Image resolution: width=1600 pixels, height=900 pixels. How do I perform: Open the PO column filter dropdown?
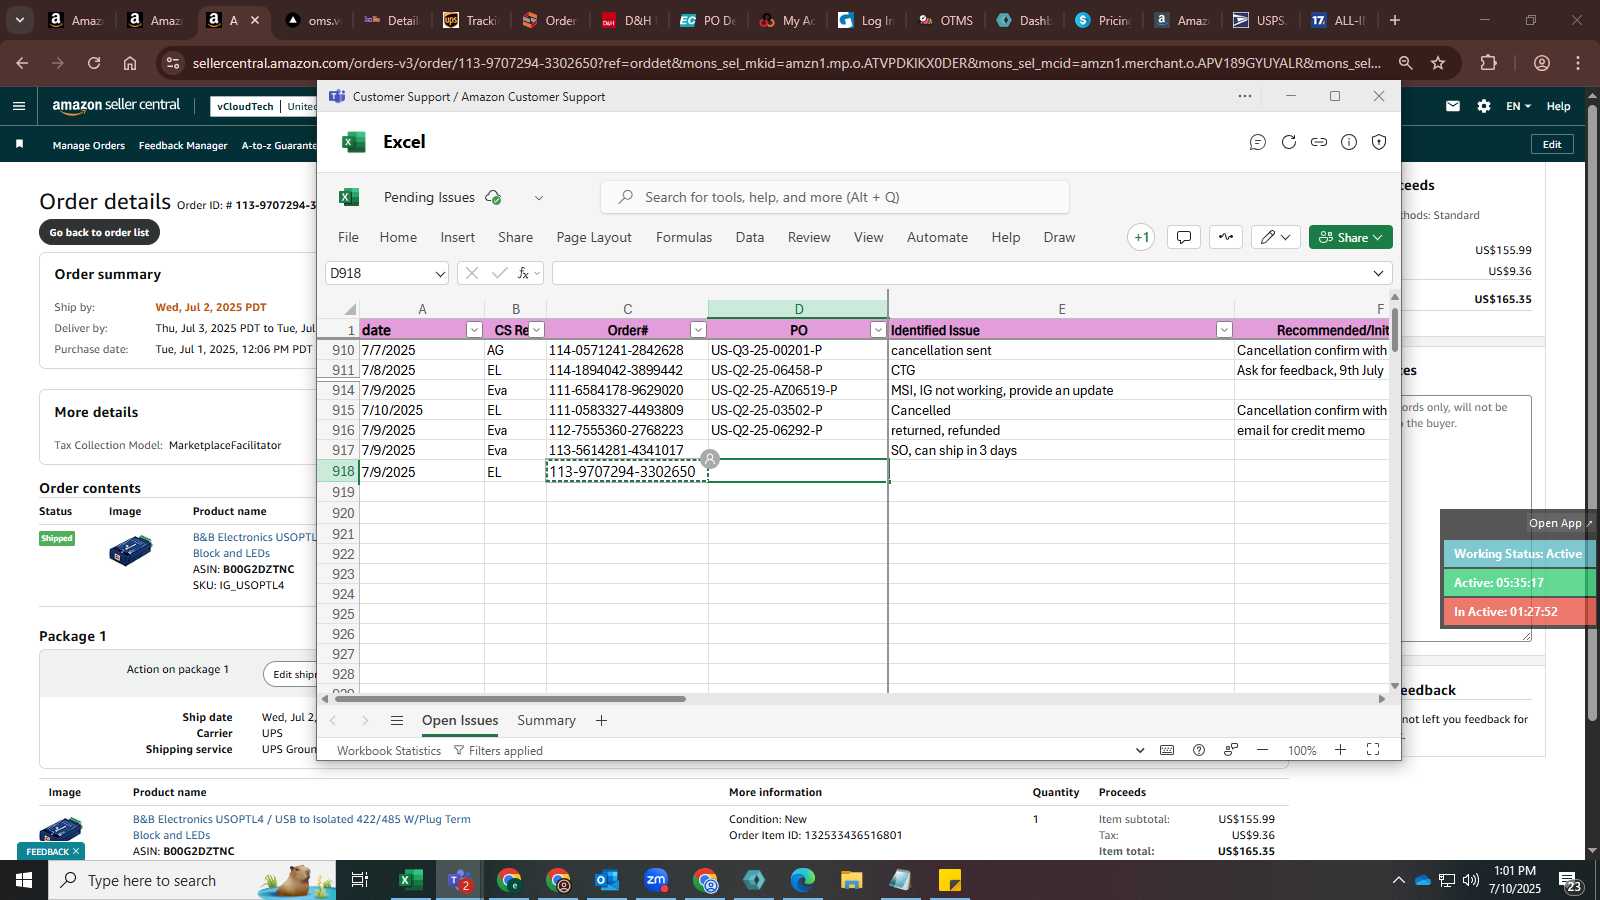pyautogui.click(x=878, y=330)
